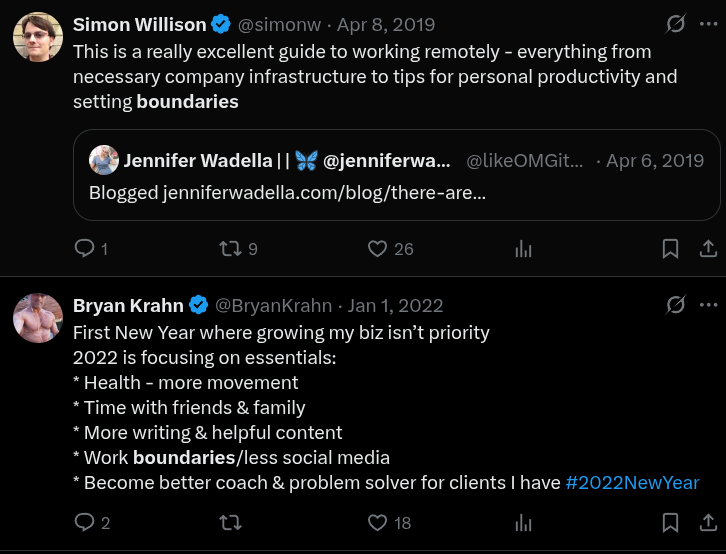
Task: Open the quoted Jennifer Wadella tweet
Action: [396, 175]
